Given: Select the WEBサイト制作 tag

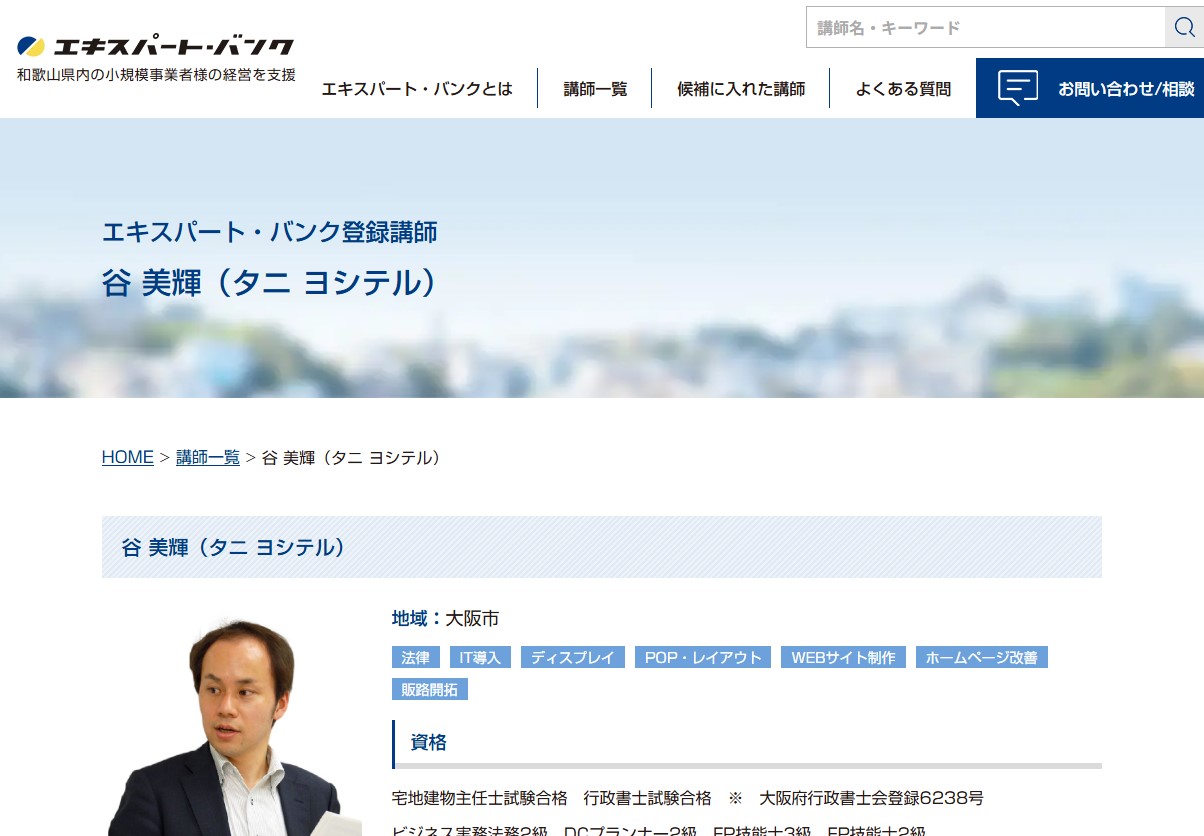Looking at the screenshot, I should click(843, 658).
